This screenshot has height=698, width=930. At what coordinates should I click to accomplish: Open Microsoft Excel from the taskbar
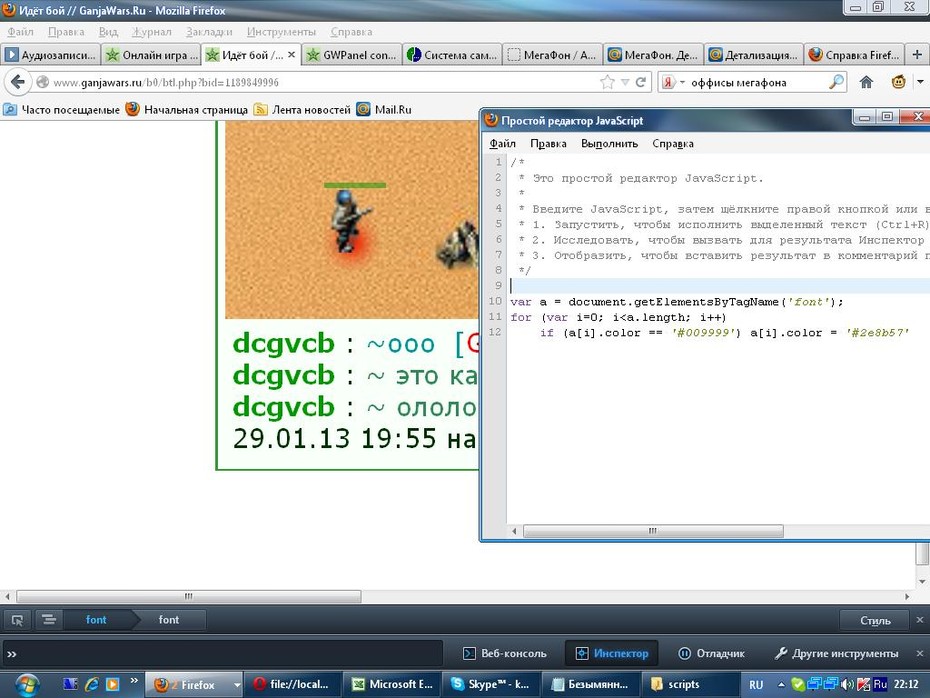[x=393, y=684]
